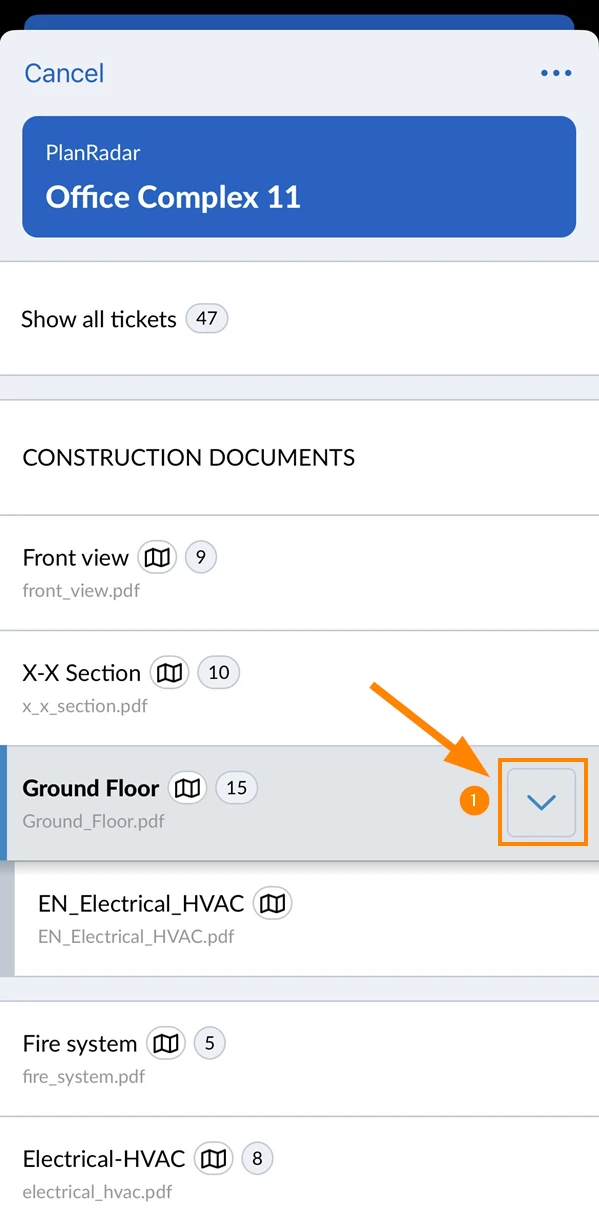Tap Cancel to dismiss the sheet

(x=64, y=73)
